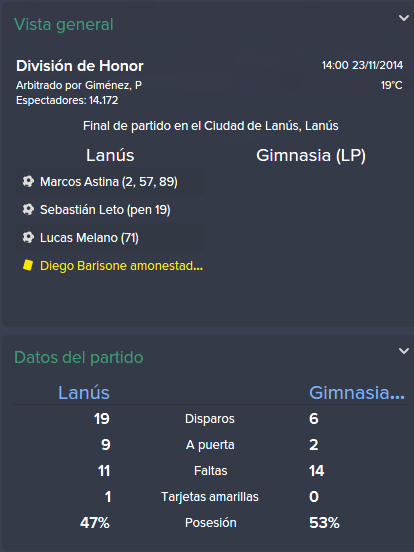Click the División de Honor competition title
The height and width of the screenshot is (552, 414).
(80, 66)
